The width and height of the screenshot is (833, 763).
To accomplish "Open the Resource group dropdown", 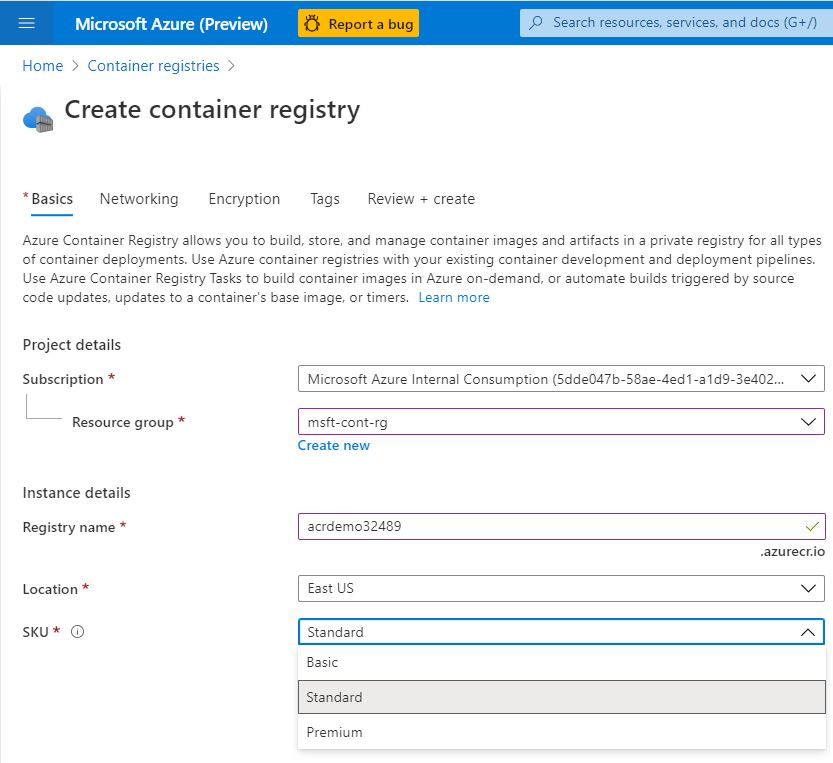I will click(808, 421).
